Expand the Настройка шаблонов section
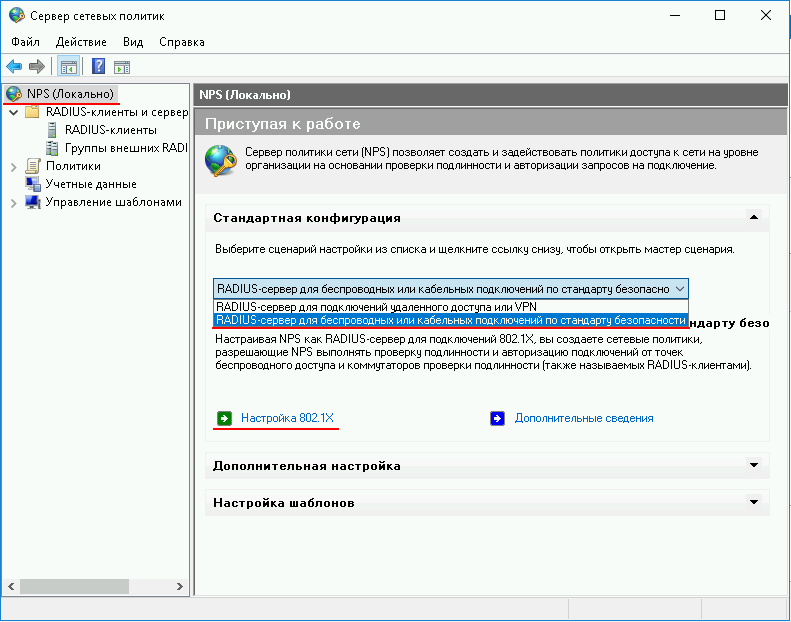791x622 pixels. click(754, 502)
